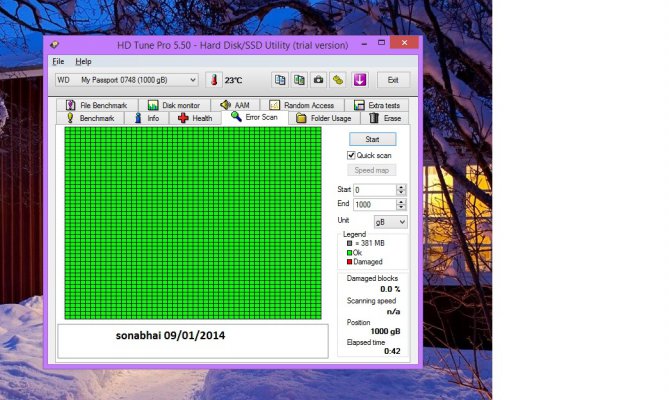Open the Random Access tab
The height and width of the screenshot is (400, 669).
[302, 105]
